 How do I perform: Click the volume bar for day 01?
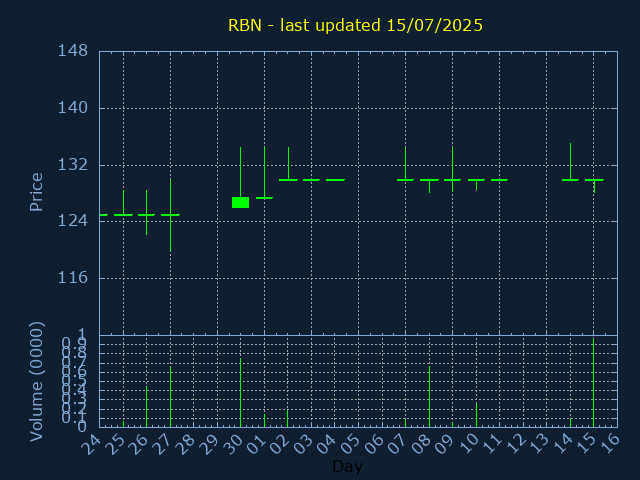click(264, 420)
